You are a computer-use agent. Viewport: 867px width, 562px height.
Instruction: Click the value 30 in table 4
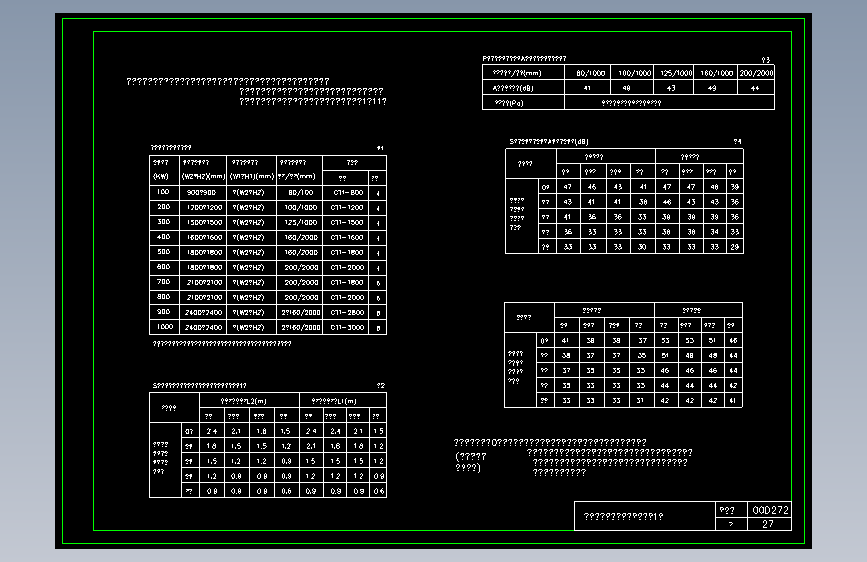[642, 247]
